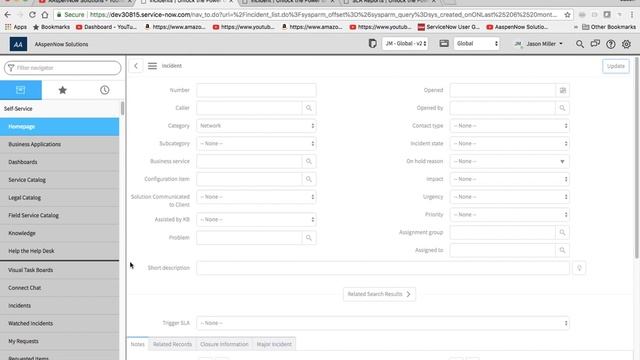The width and height of the screenshot is (640, 360).
Task: Bookmark this page with the star icon
Action: (x=567, y=15)
